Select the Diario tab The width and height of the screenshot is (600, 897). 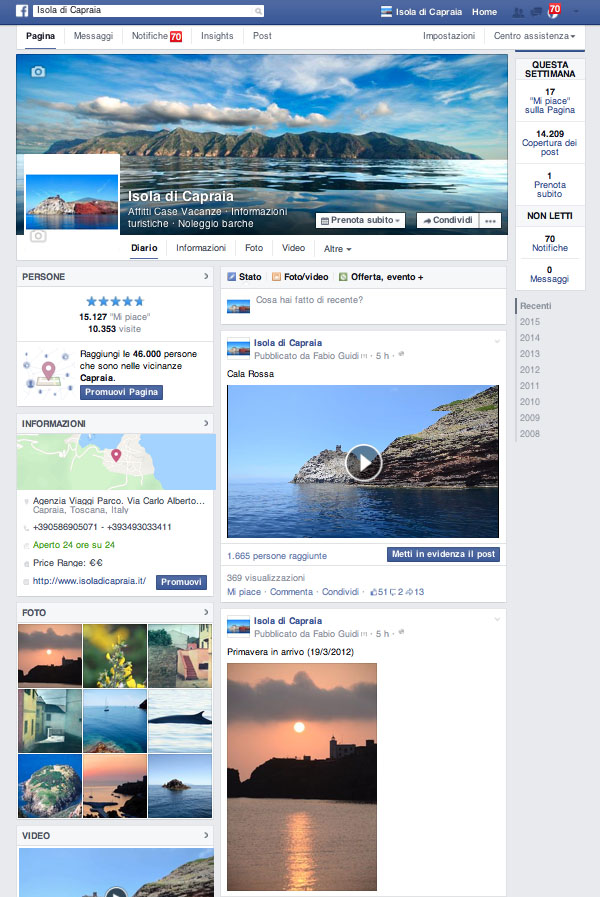(144, 248)
